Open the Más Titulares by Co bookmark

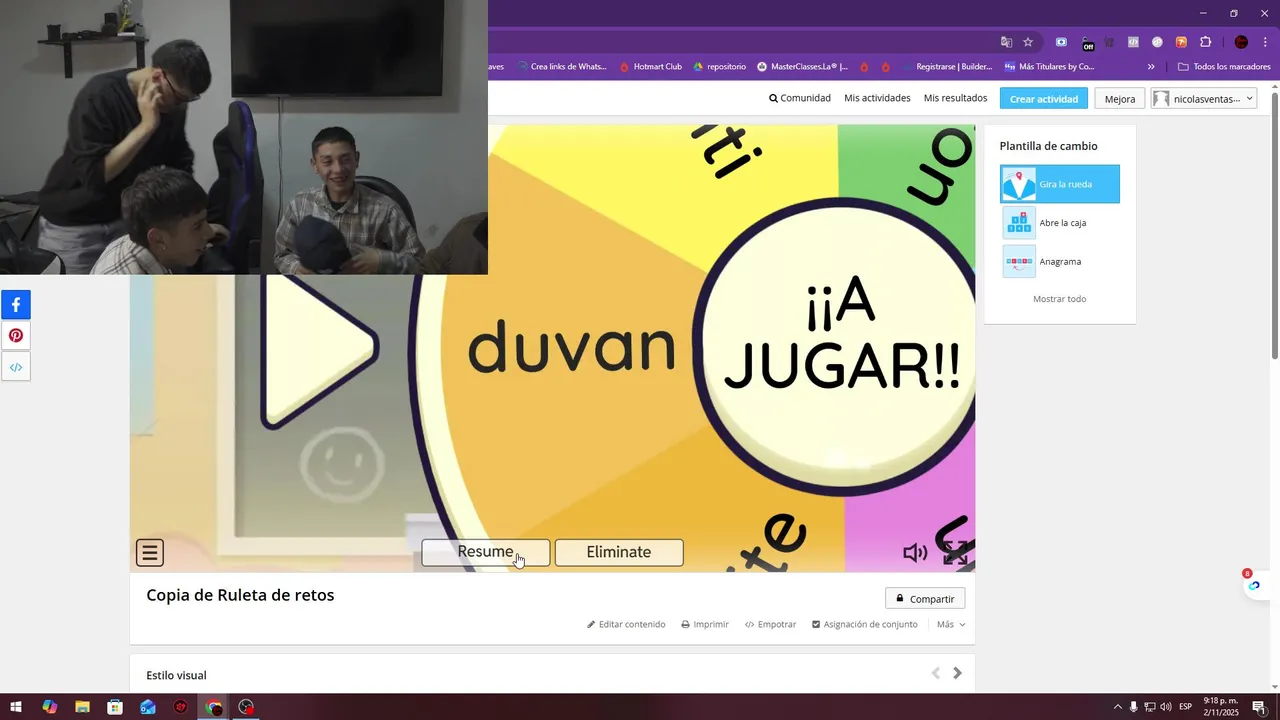[x=1049, y=67]
